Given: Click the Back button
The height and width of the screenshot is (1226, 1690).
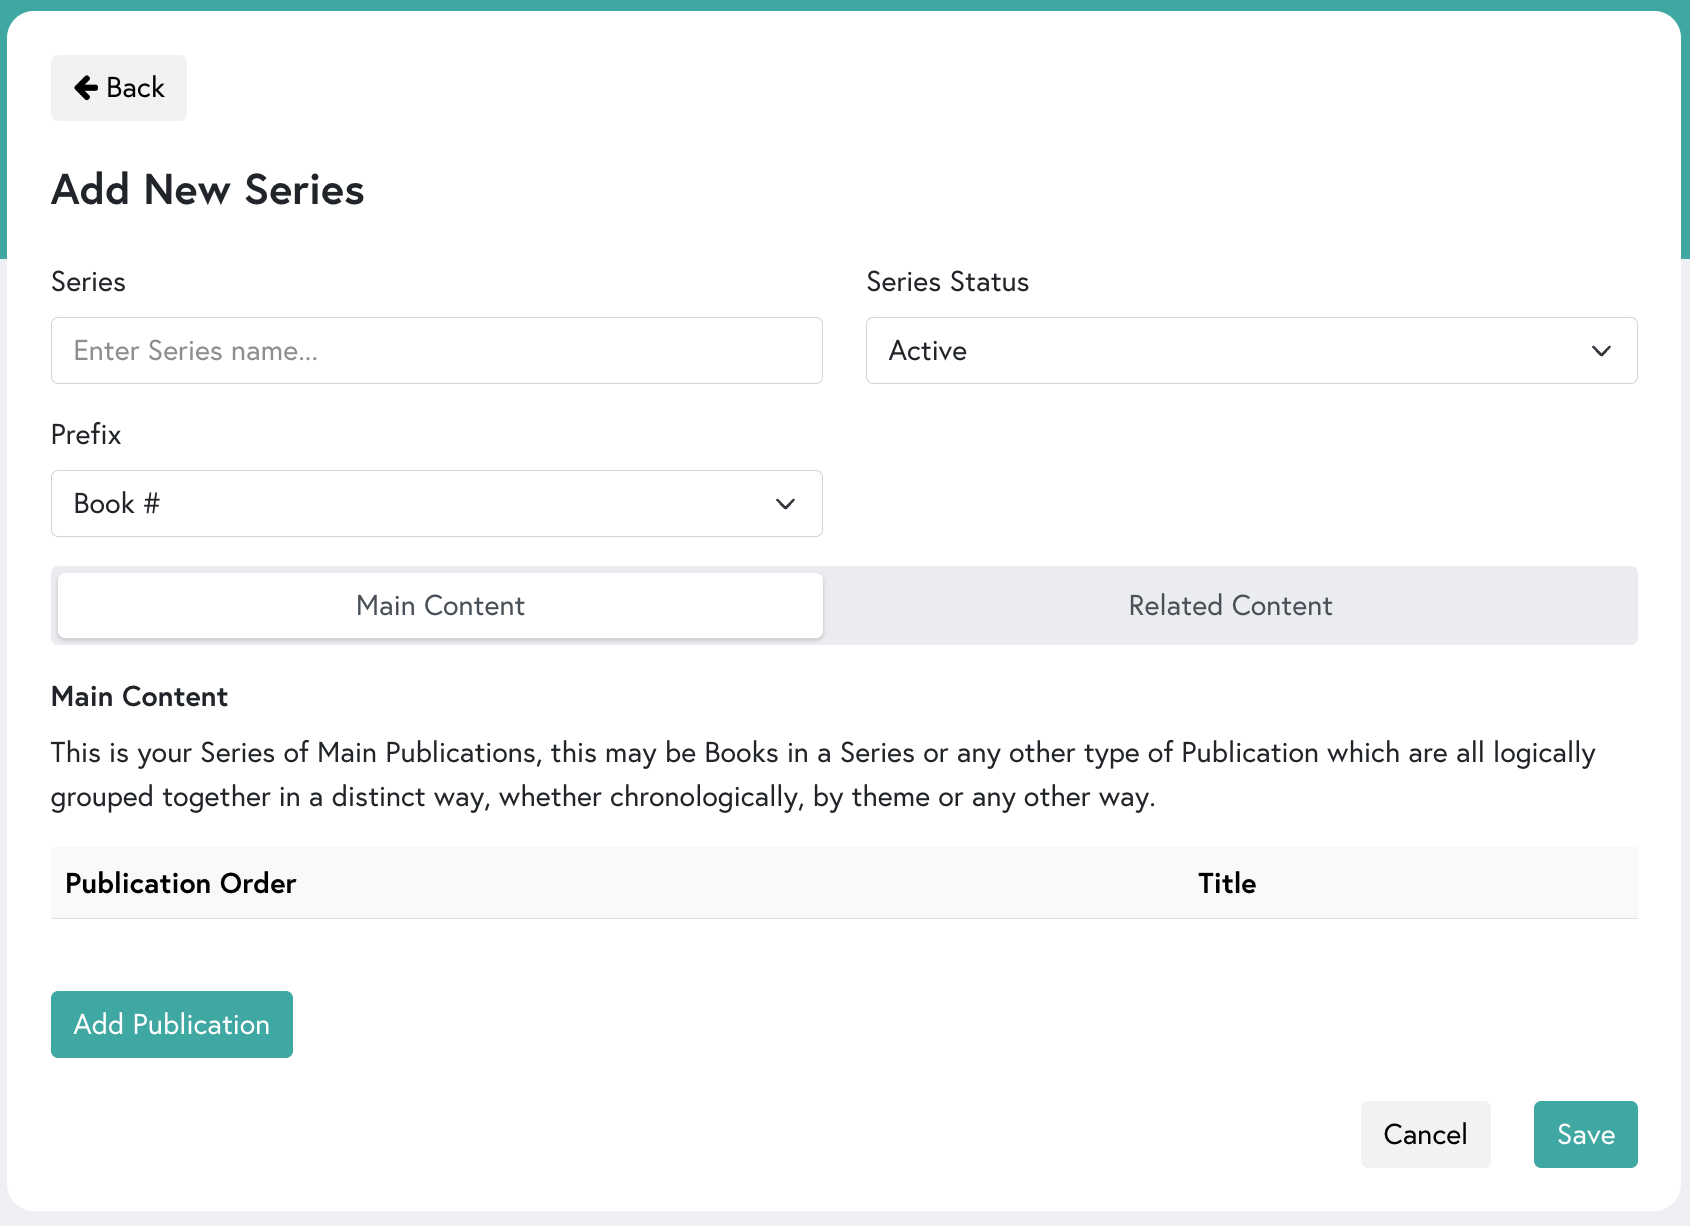Looking at the screenshot, I should (118, 87).
